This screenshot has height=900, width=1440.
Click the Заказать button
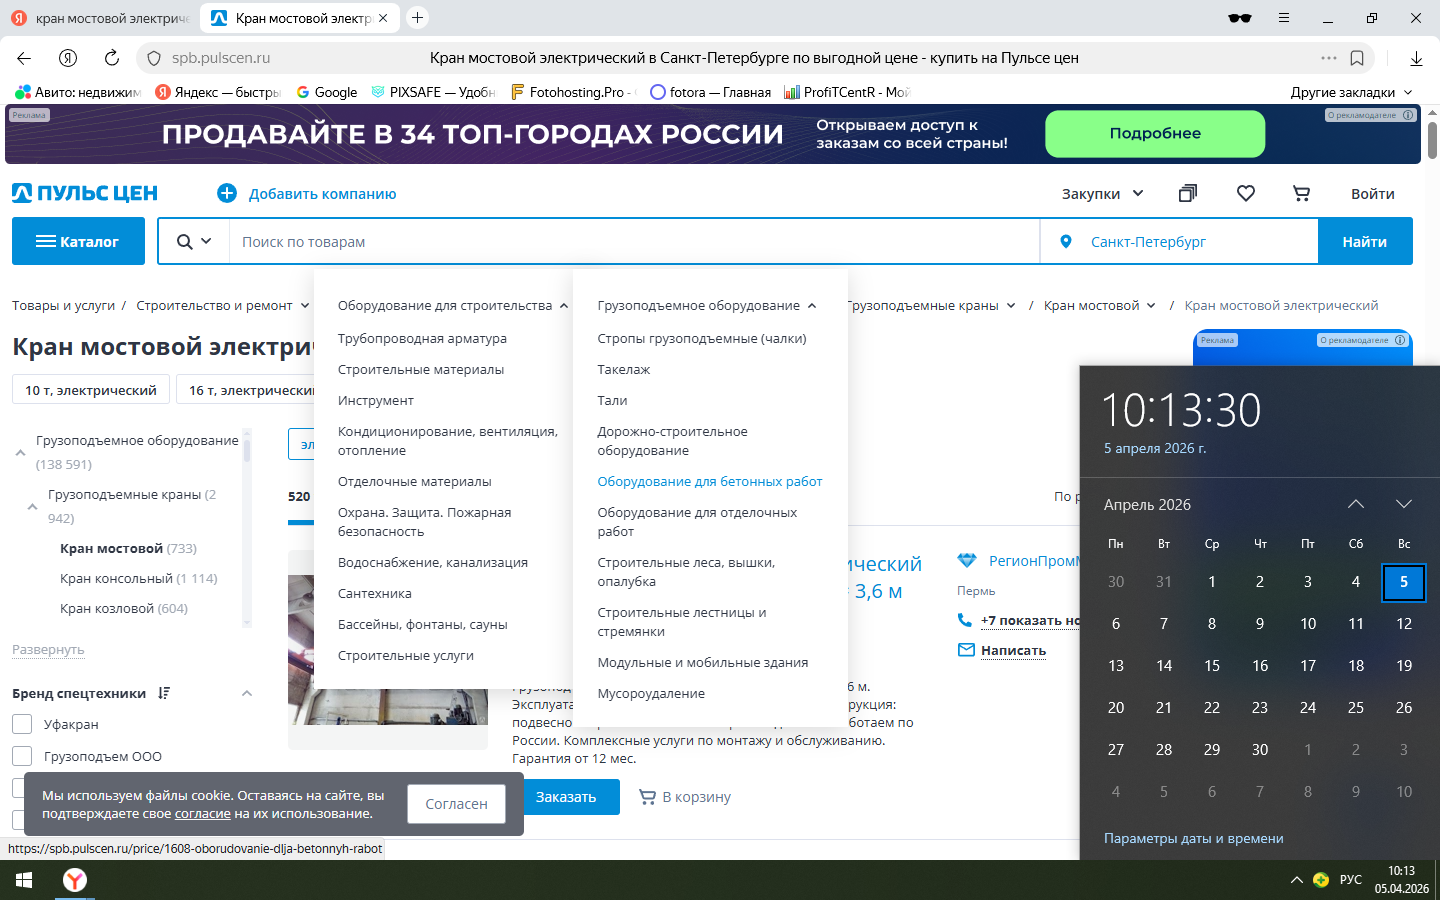coord(566,797)
